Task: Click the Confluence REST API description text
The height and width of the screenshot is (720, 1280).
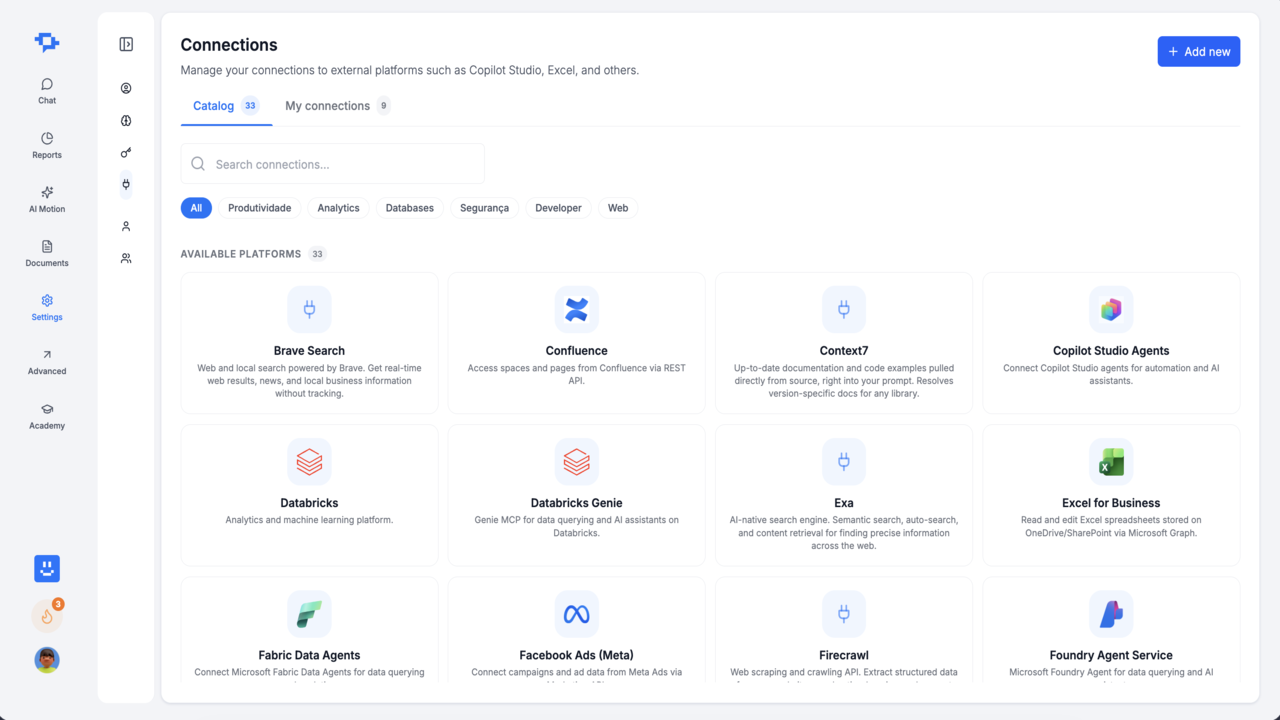Action: (x=577, y=374)
